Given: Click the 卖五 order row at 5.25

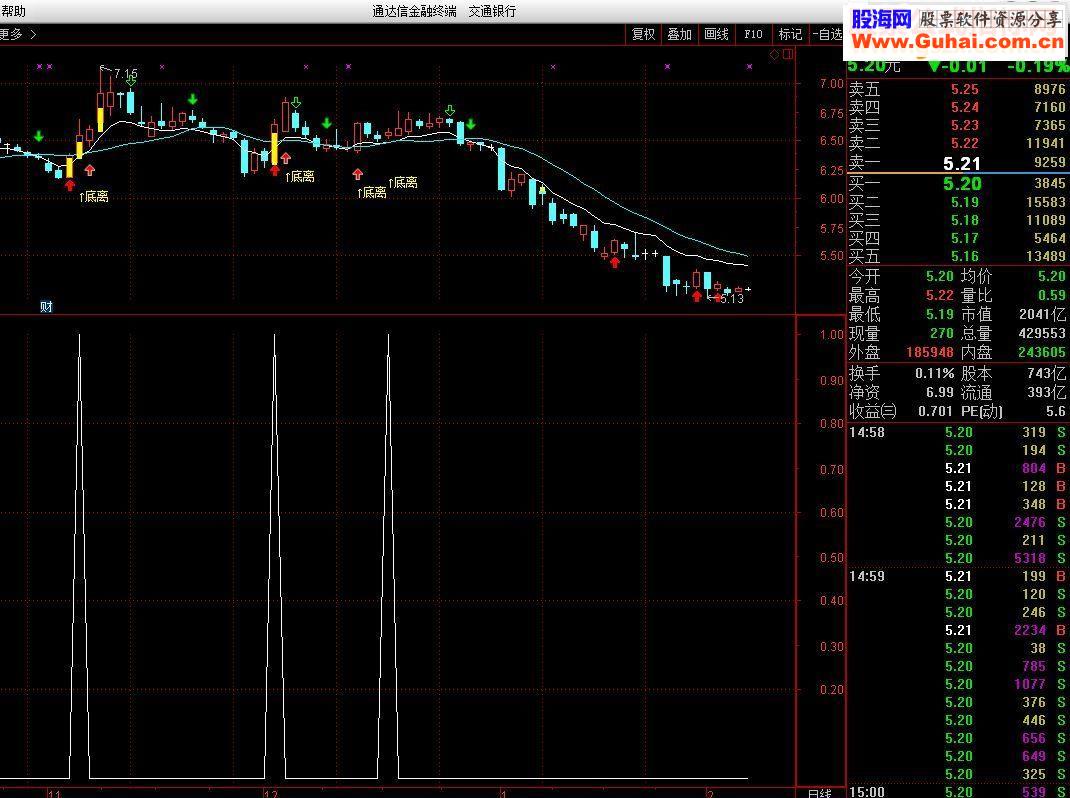Looking at the screenshot, I should (957, 89).
